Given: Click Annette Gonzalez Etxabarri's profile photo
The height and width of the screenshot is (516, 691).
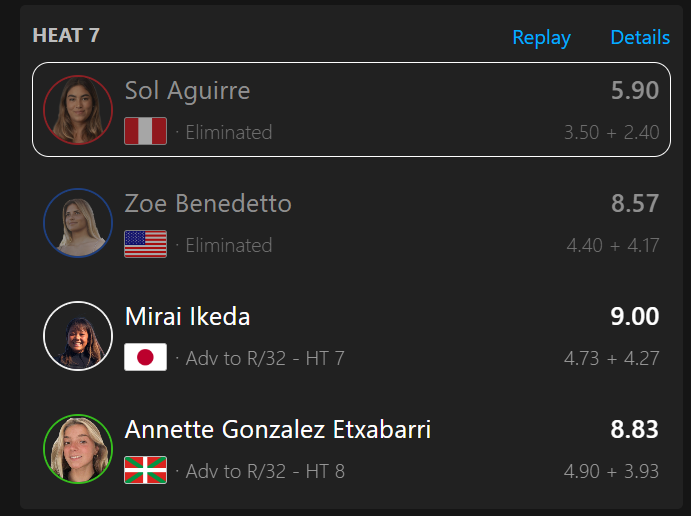Looking at the screenshot, I should [x=78, y=449].
